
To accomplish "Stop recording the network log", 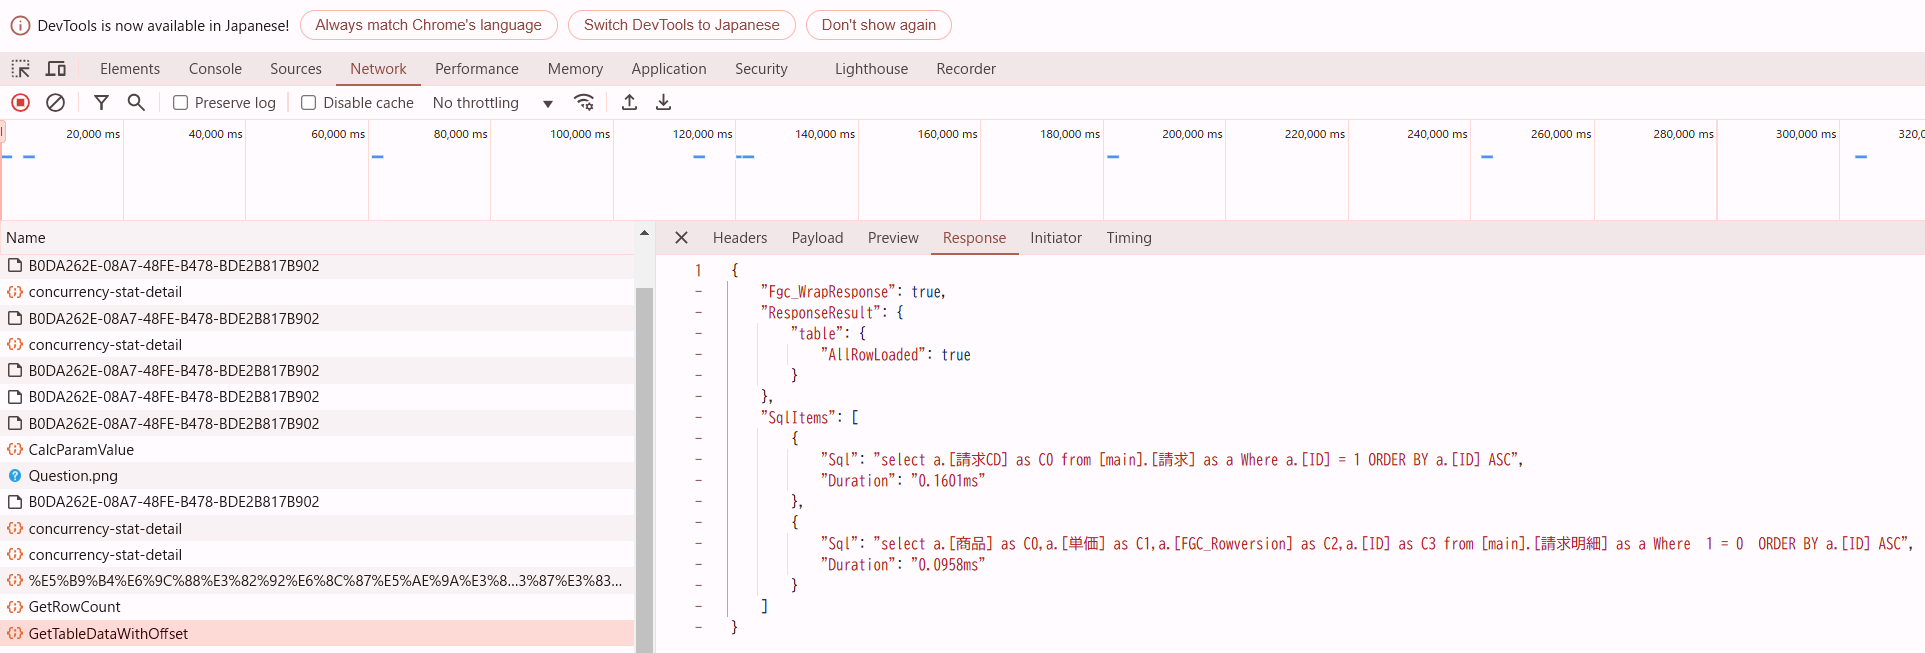I will click(21, 103).
